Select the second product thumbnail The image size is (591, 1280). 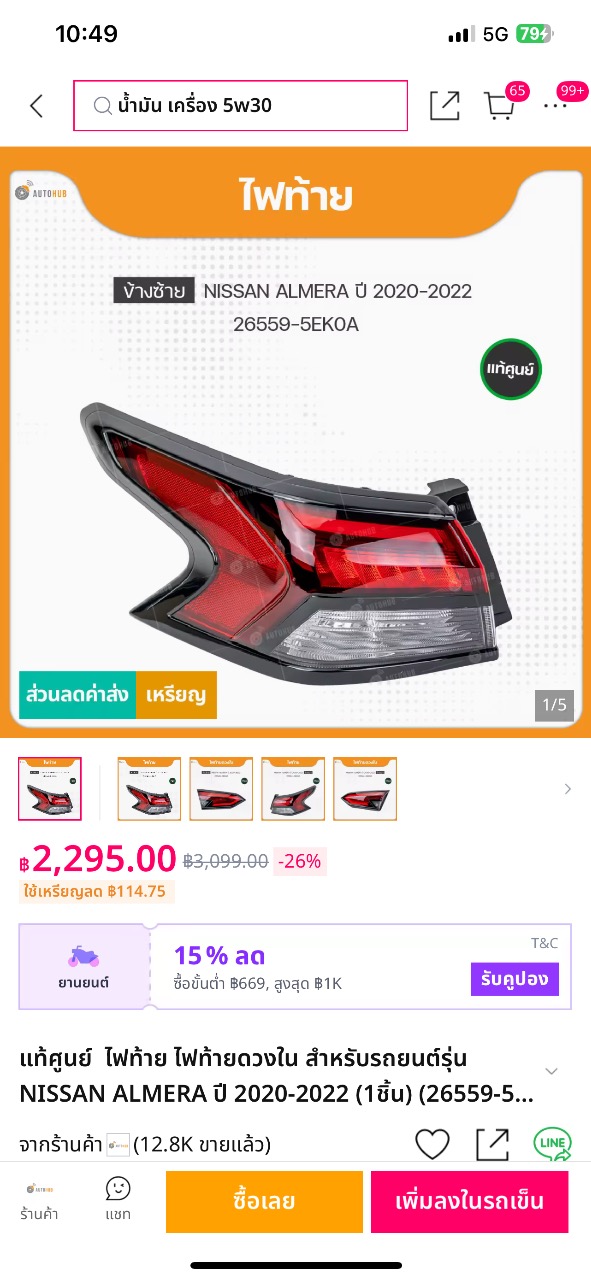point(149,789)
